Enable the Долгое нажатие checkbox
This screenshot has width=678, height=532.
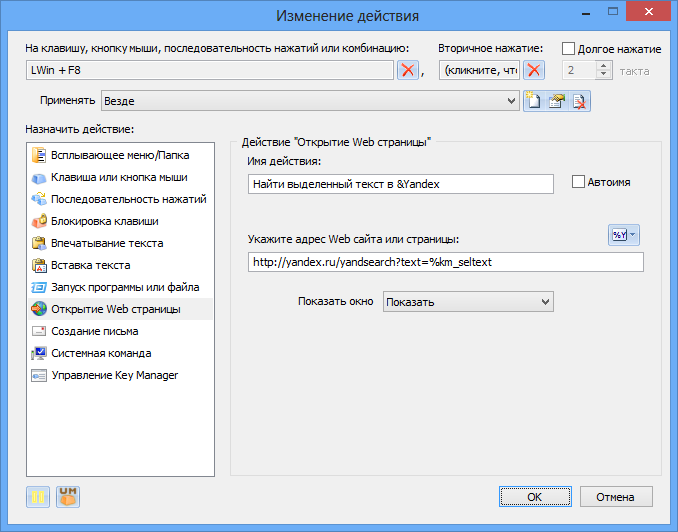click(568, 49)
